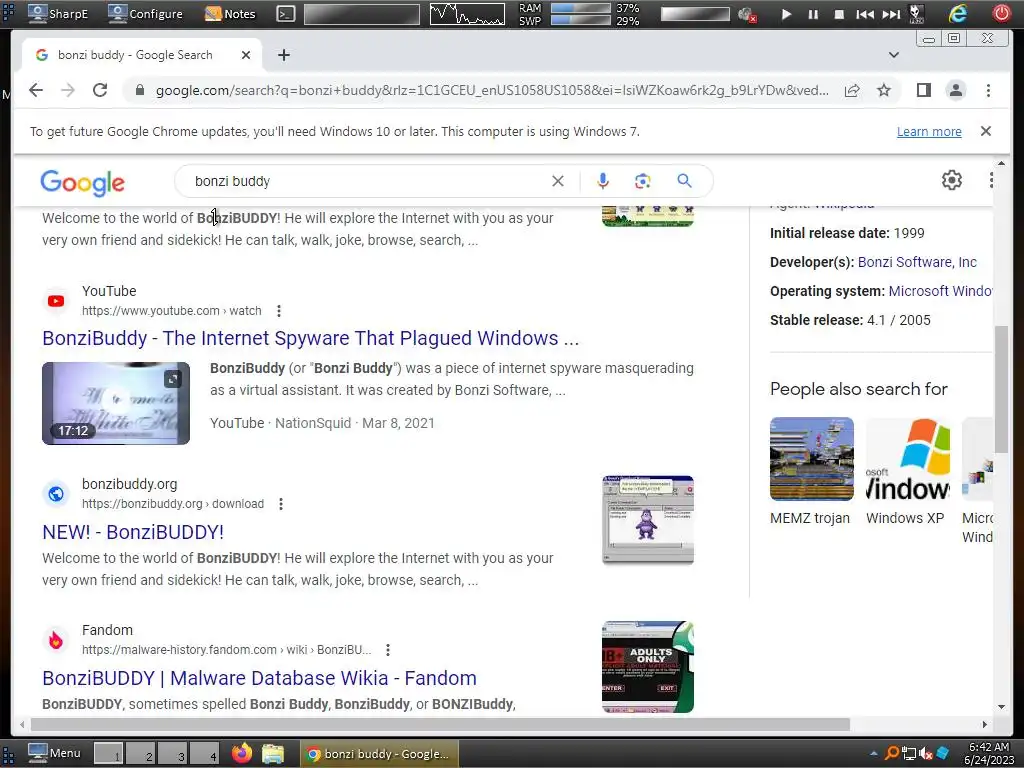Open more options for Fandom result
The image size is (1024, 768).
click(388, 650)
